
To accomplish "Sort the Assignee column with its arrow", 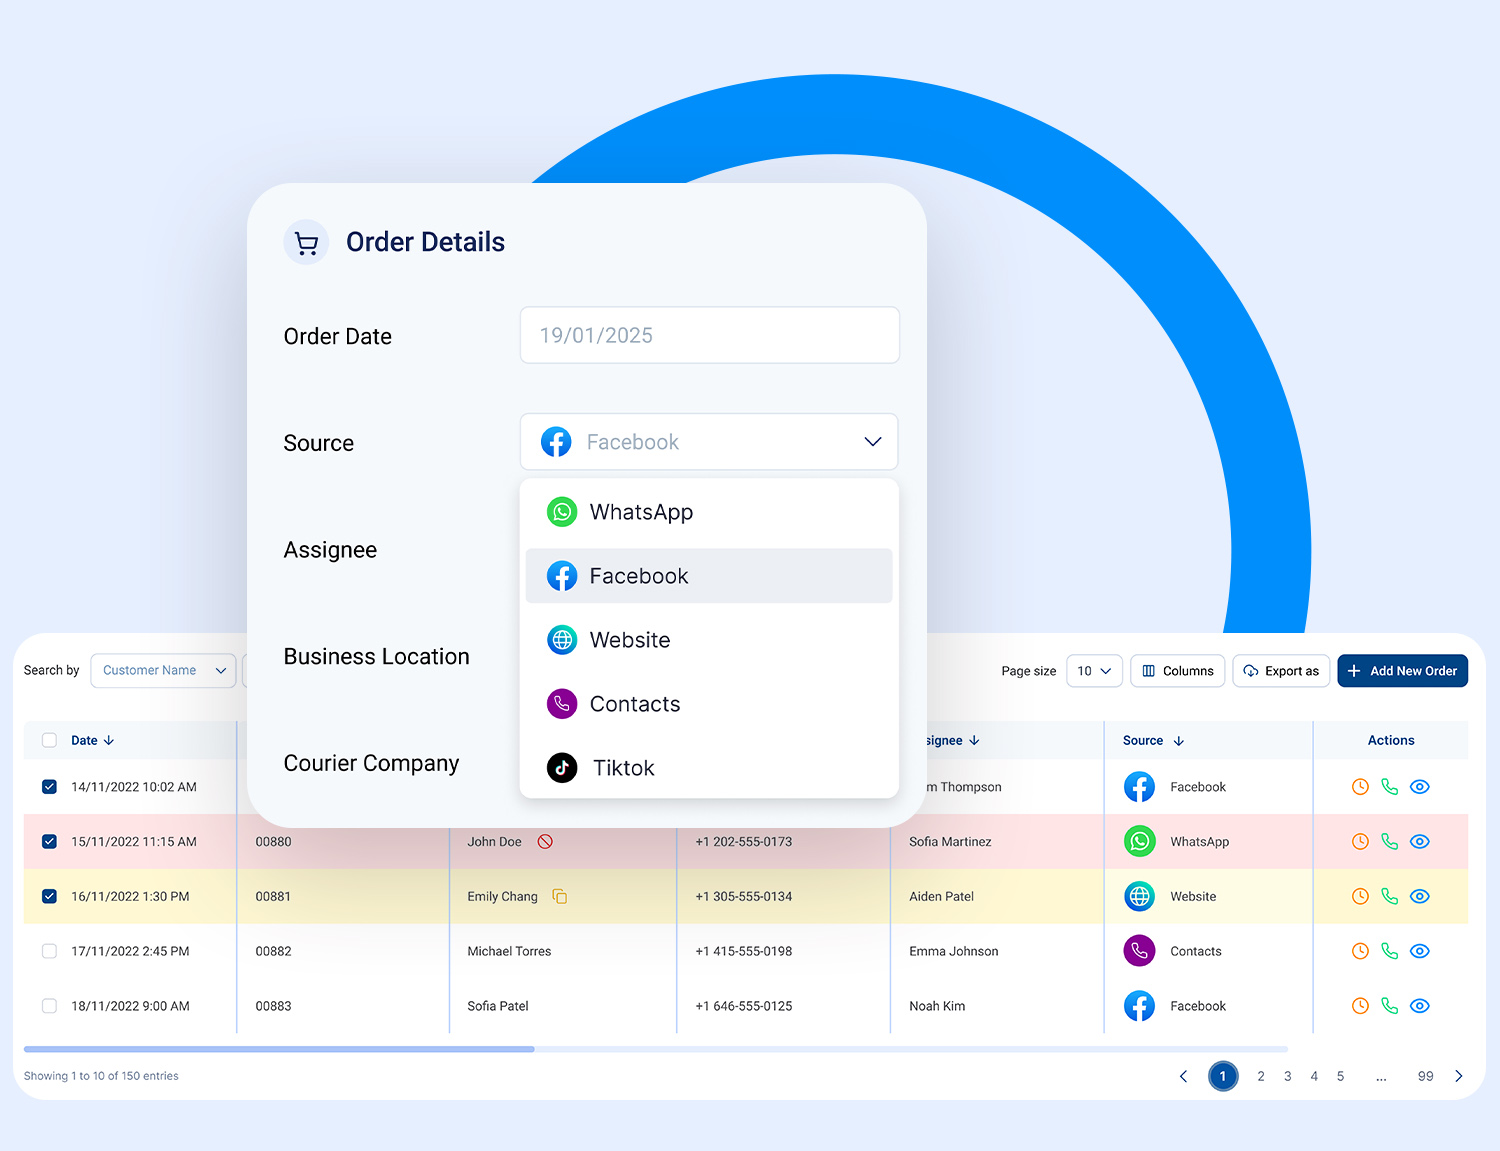I will point(974,741).
